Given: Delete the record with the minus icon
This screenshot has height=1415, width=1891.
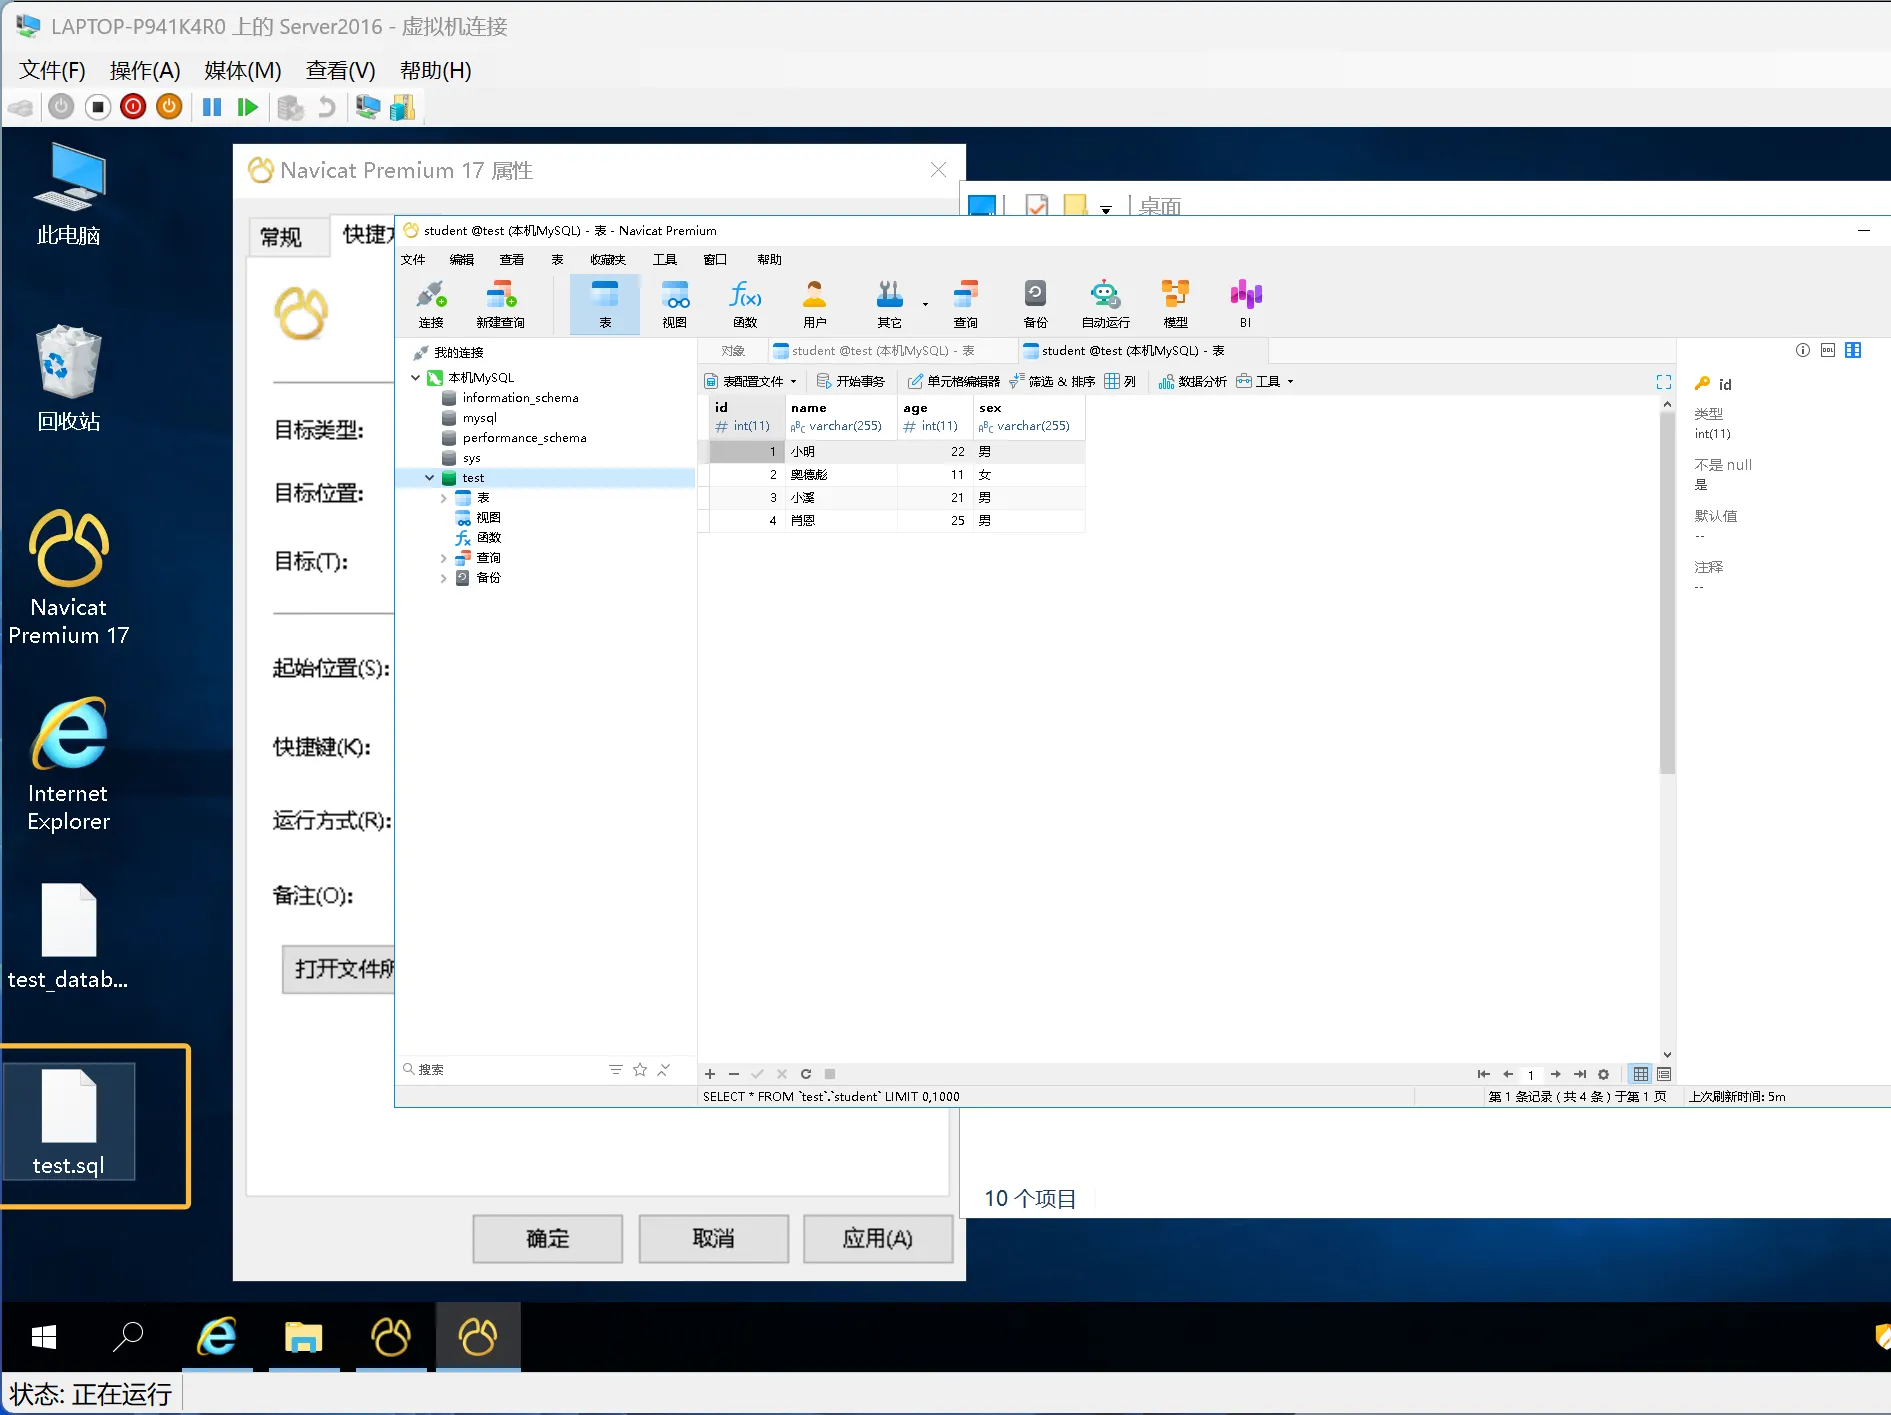Looking at the screenshot, I should coord(734,1074).
